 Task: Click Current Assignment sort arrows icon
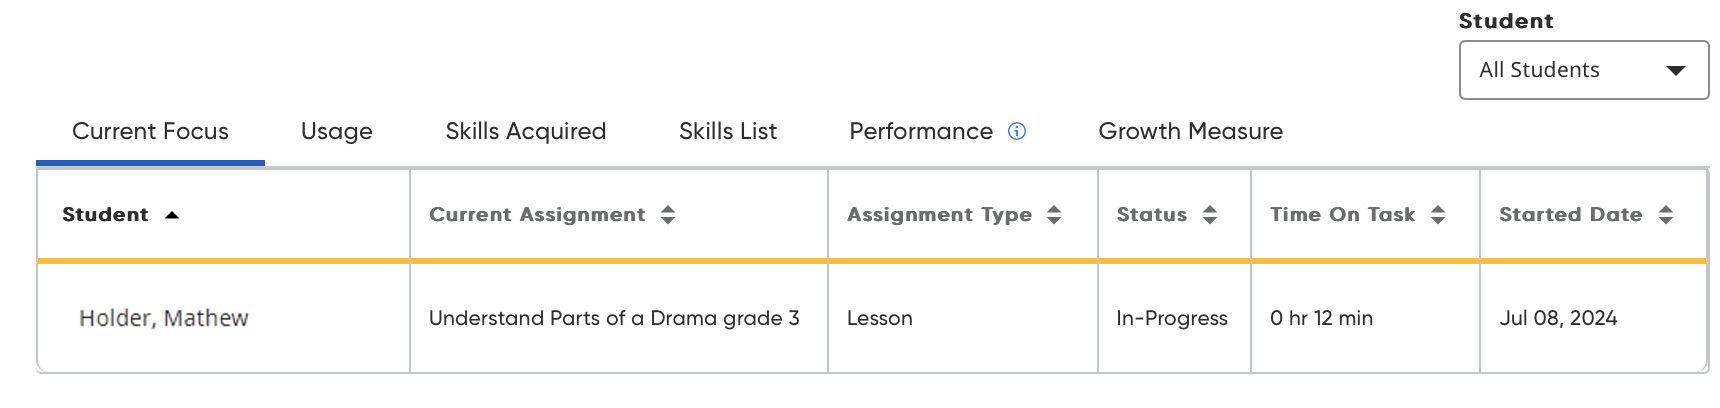point(668,214)
